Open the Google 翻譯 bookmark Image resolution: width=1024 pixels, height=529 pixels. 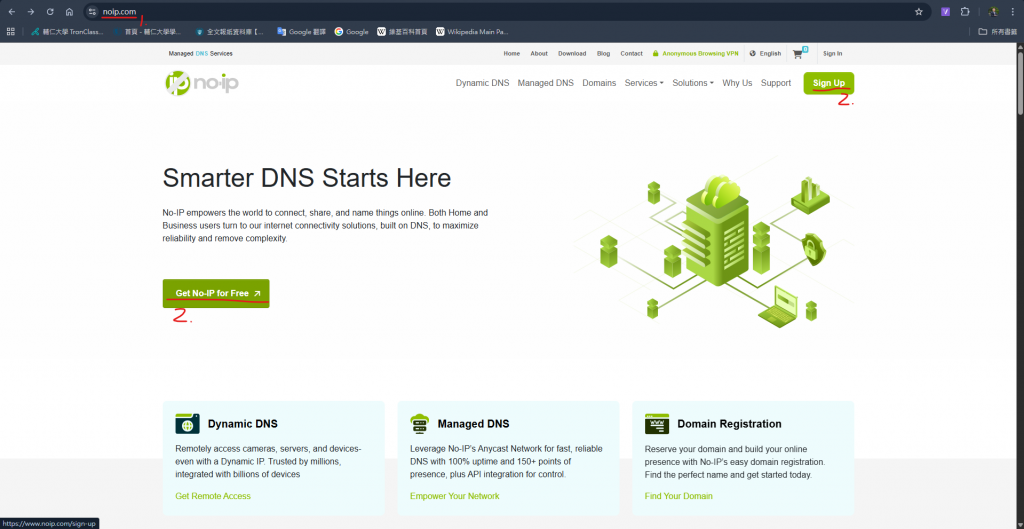tap(301, 31)
